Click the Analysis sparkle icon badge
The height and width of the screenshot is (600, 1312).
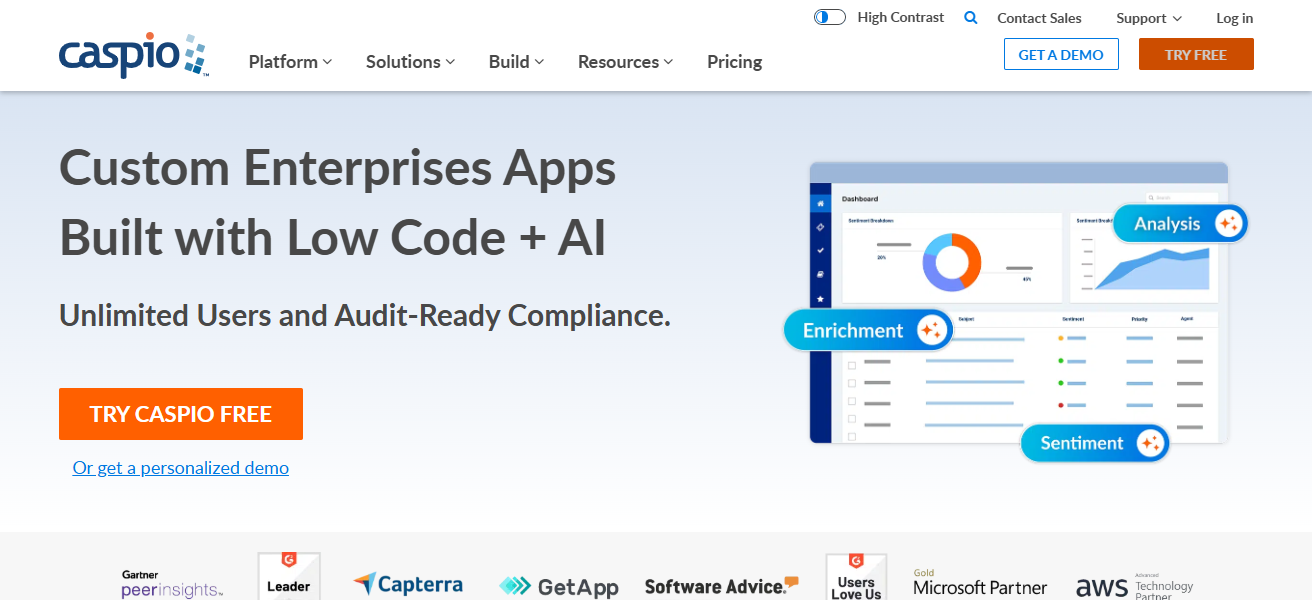[1227, 224]
